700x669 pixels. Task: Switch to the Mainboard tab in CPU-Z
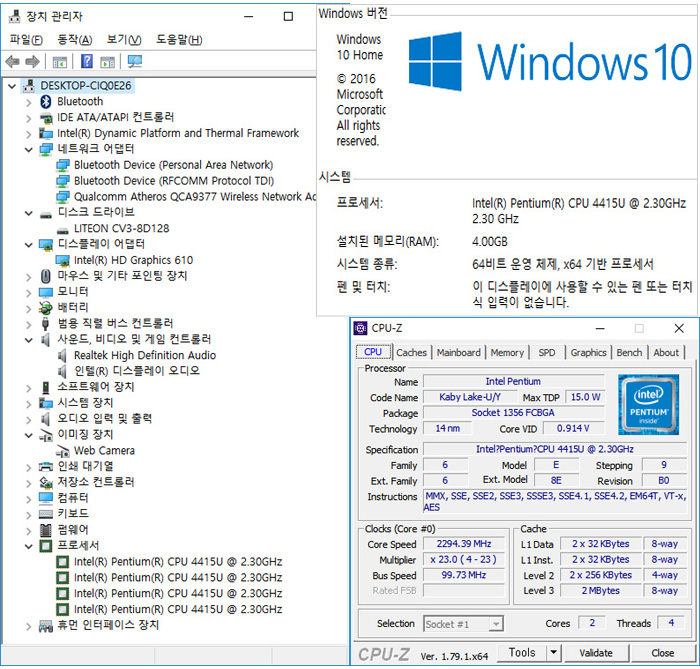tap(458, 353)
